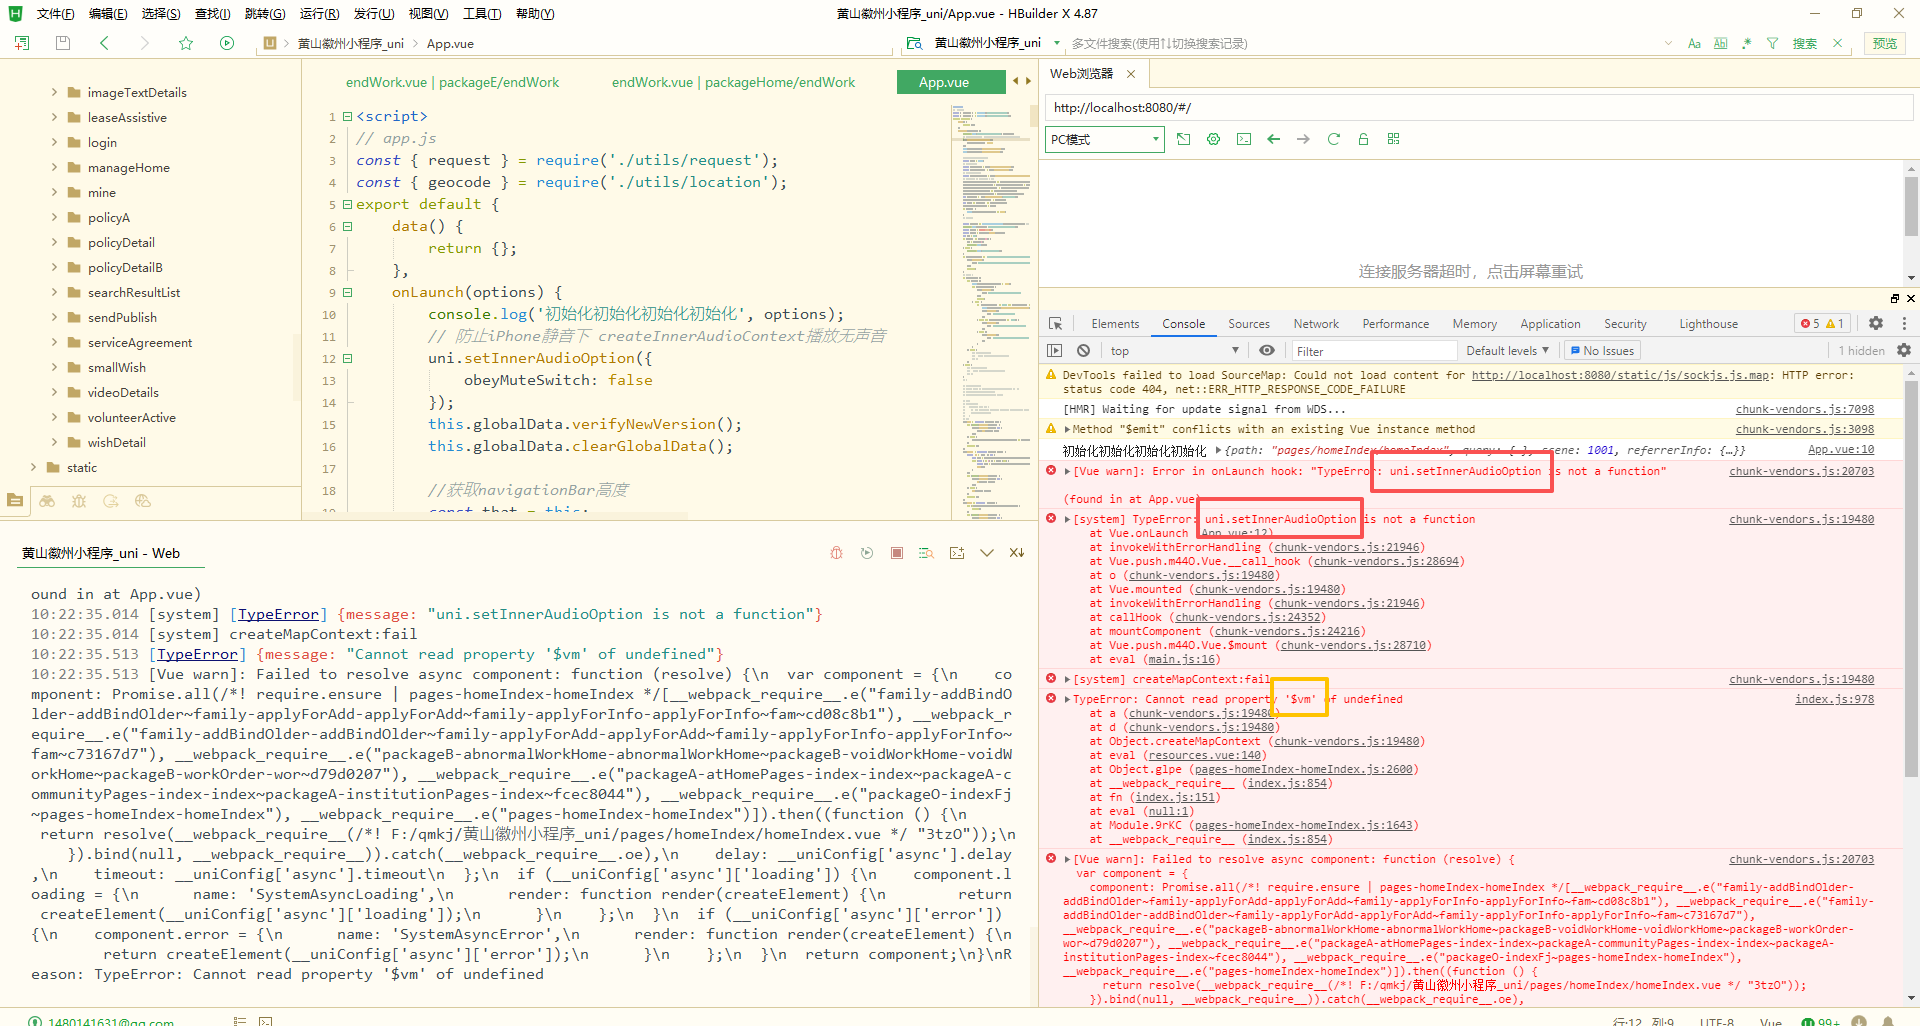Switch to the Network tab in DevTools
This screenshot has width=1920, height=1026.
point(1315,324)
